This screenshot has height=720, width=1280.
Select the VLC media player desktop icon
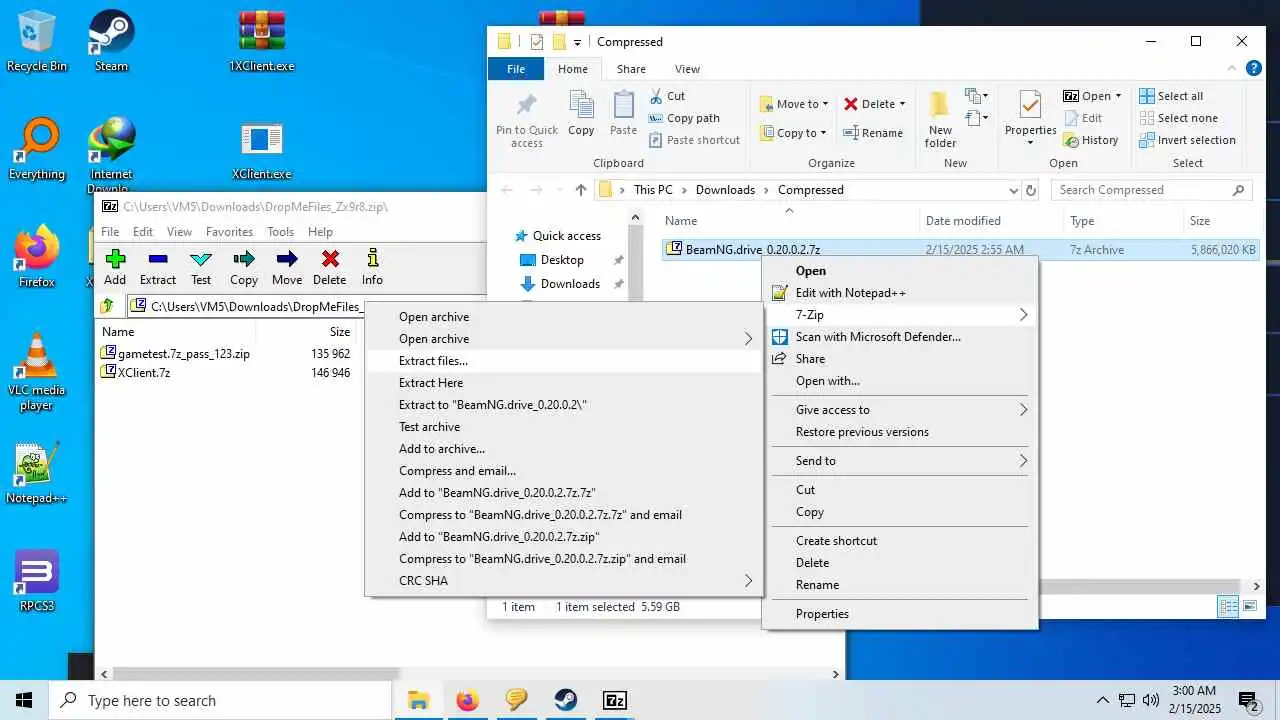point(37,372)
